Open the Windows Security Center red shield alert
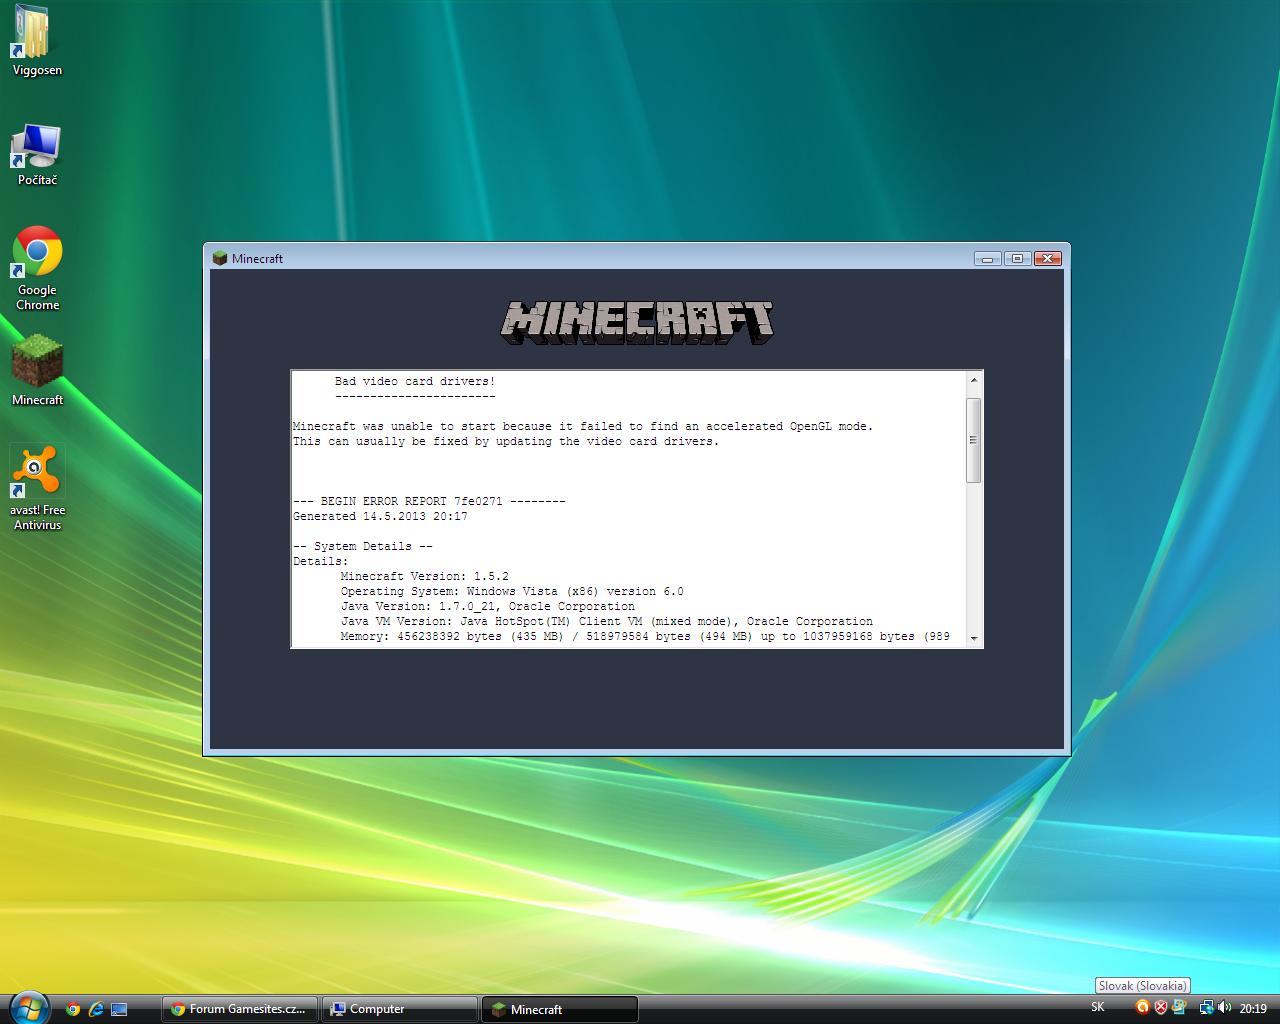Image resolution: width=1280 pixels, height=1024 pixels. [1161, 1008]
